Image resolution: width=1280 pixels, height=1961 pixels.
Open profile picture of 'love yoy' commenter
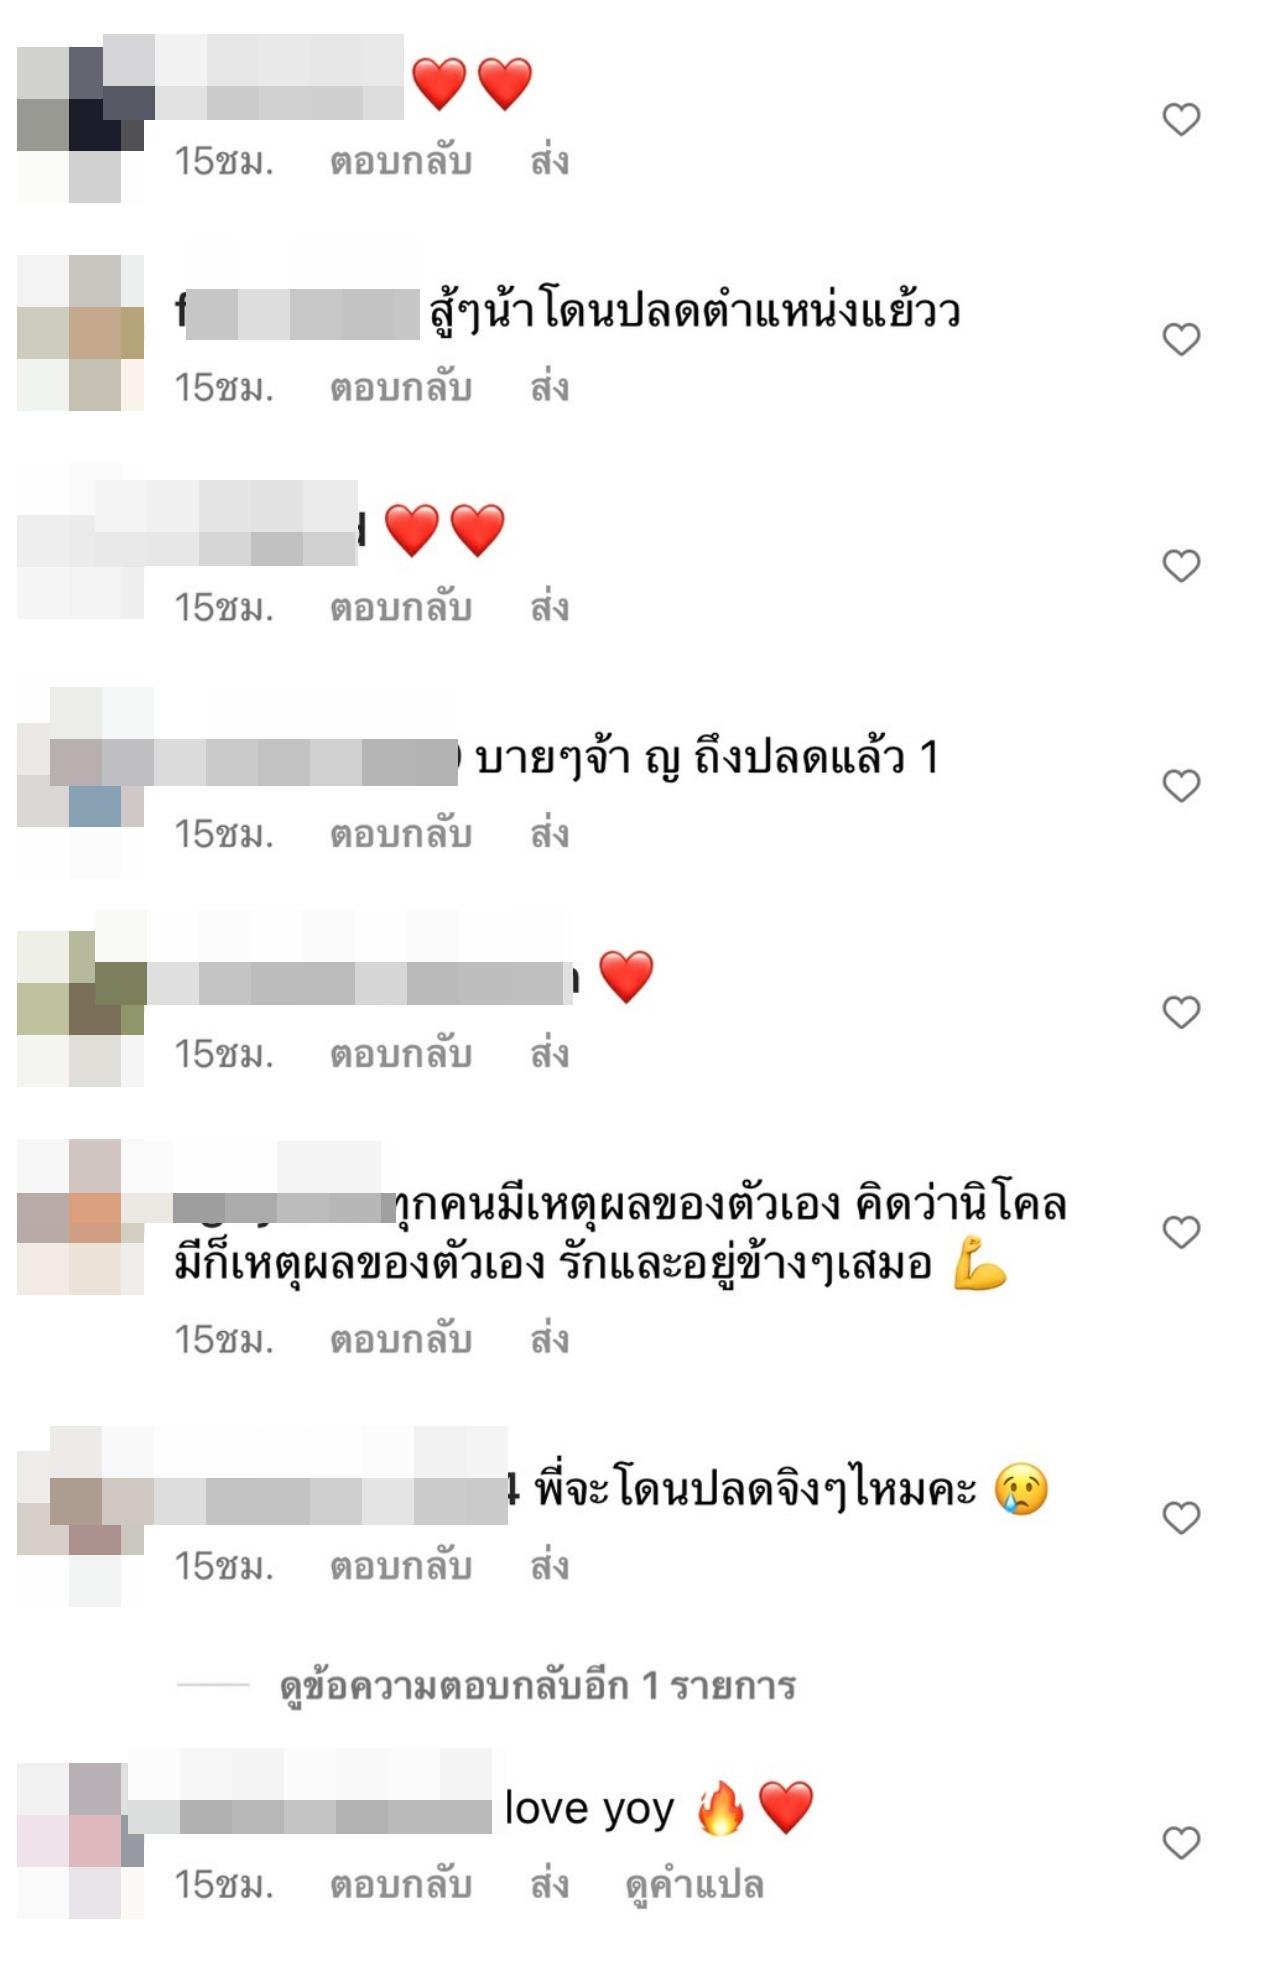point(81,1841)
